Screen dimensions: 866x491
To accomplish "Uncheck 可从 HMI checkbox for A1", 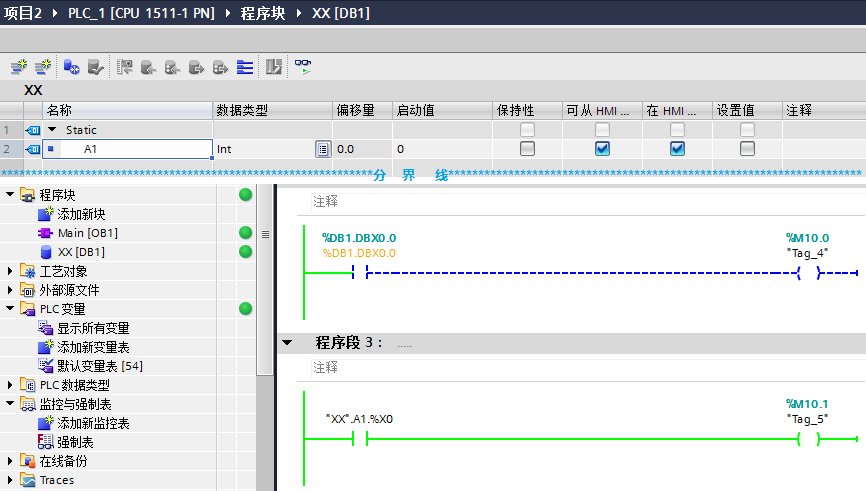I will click(x=603, y=149).
